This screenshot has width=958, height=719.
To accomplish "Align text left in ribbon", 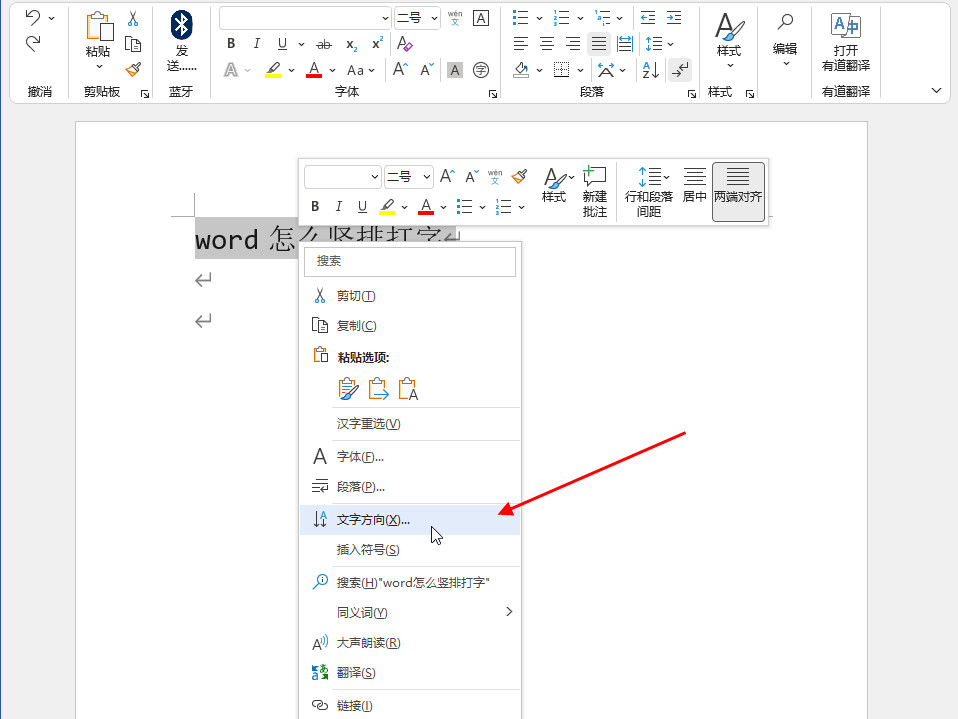I will point(521,44).
